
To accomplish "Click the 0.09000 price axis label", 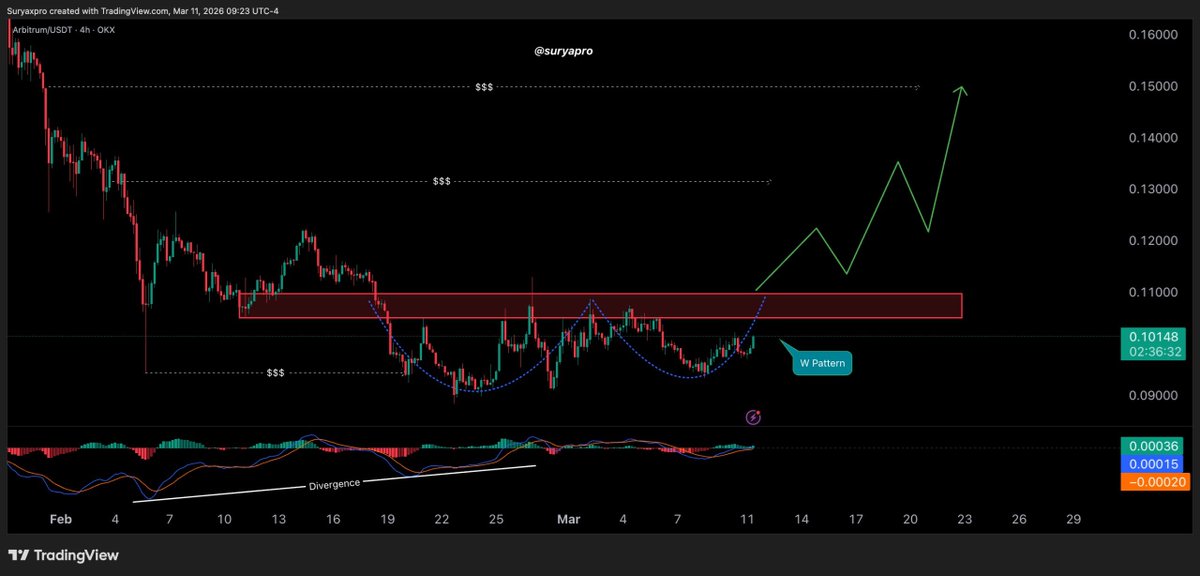I will [x=1152, y=395].
